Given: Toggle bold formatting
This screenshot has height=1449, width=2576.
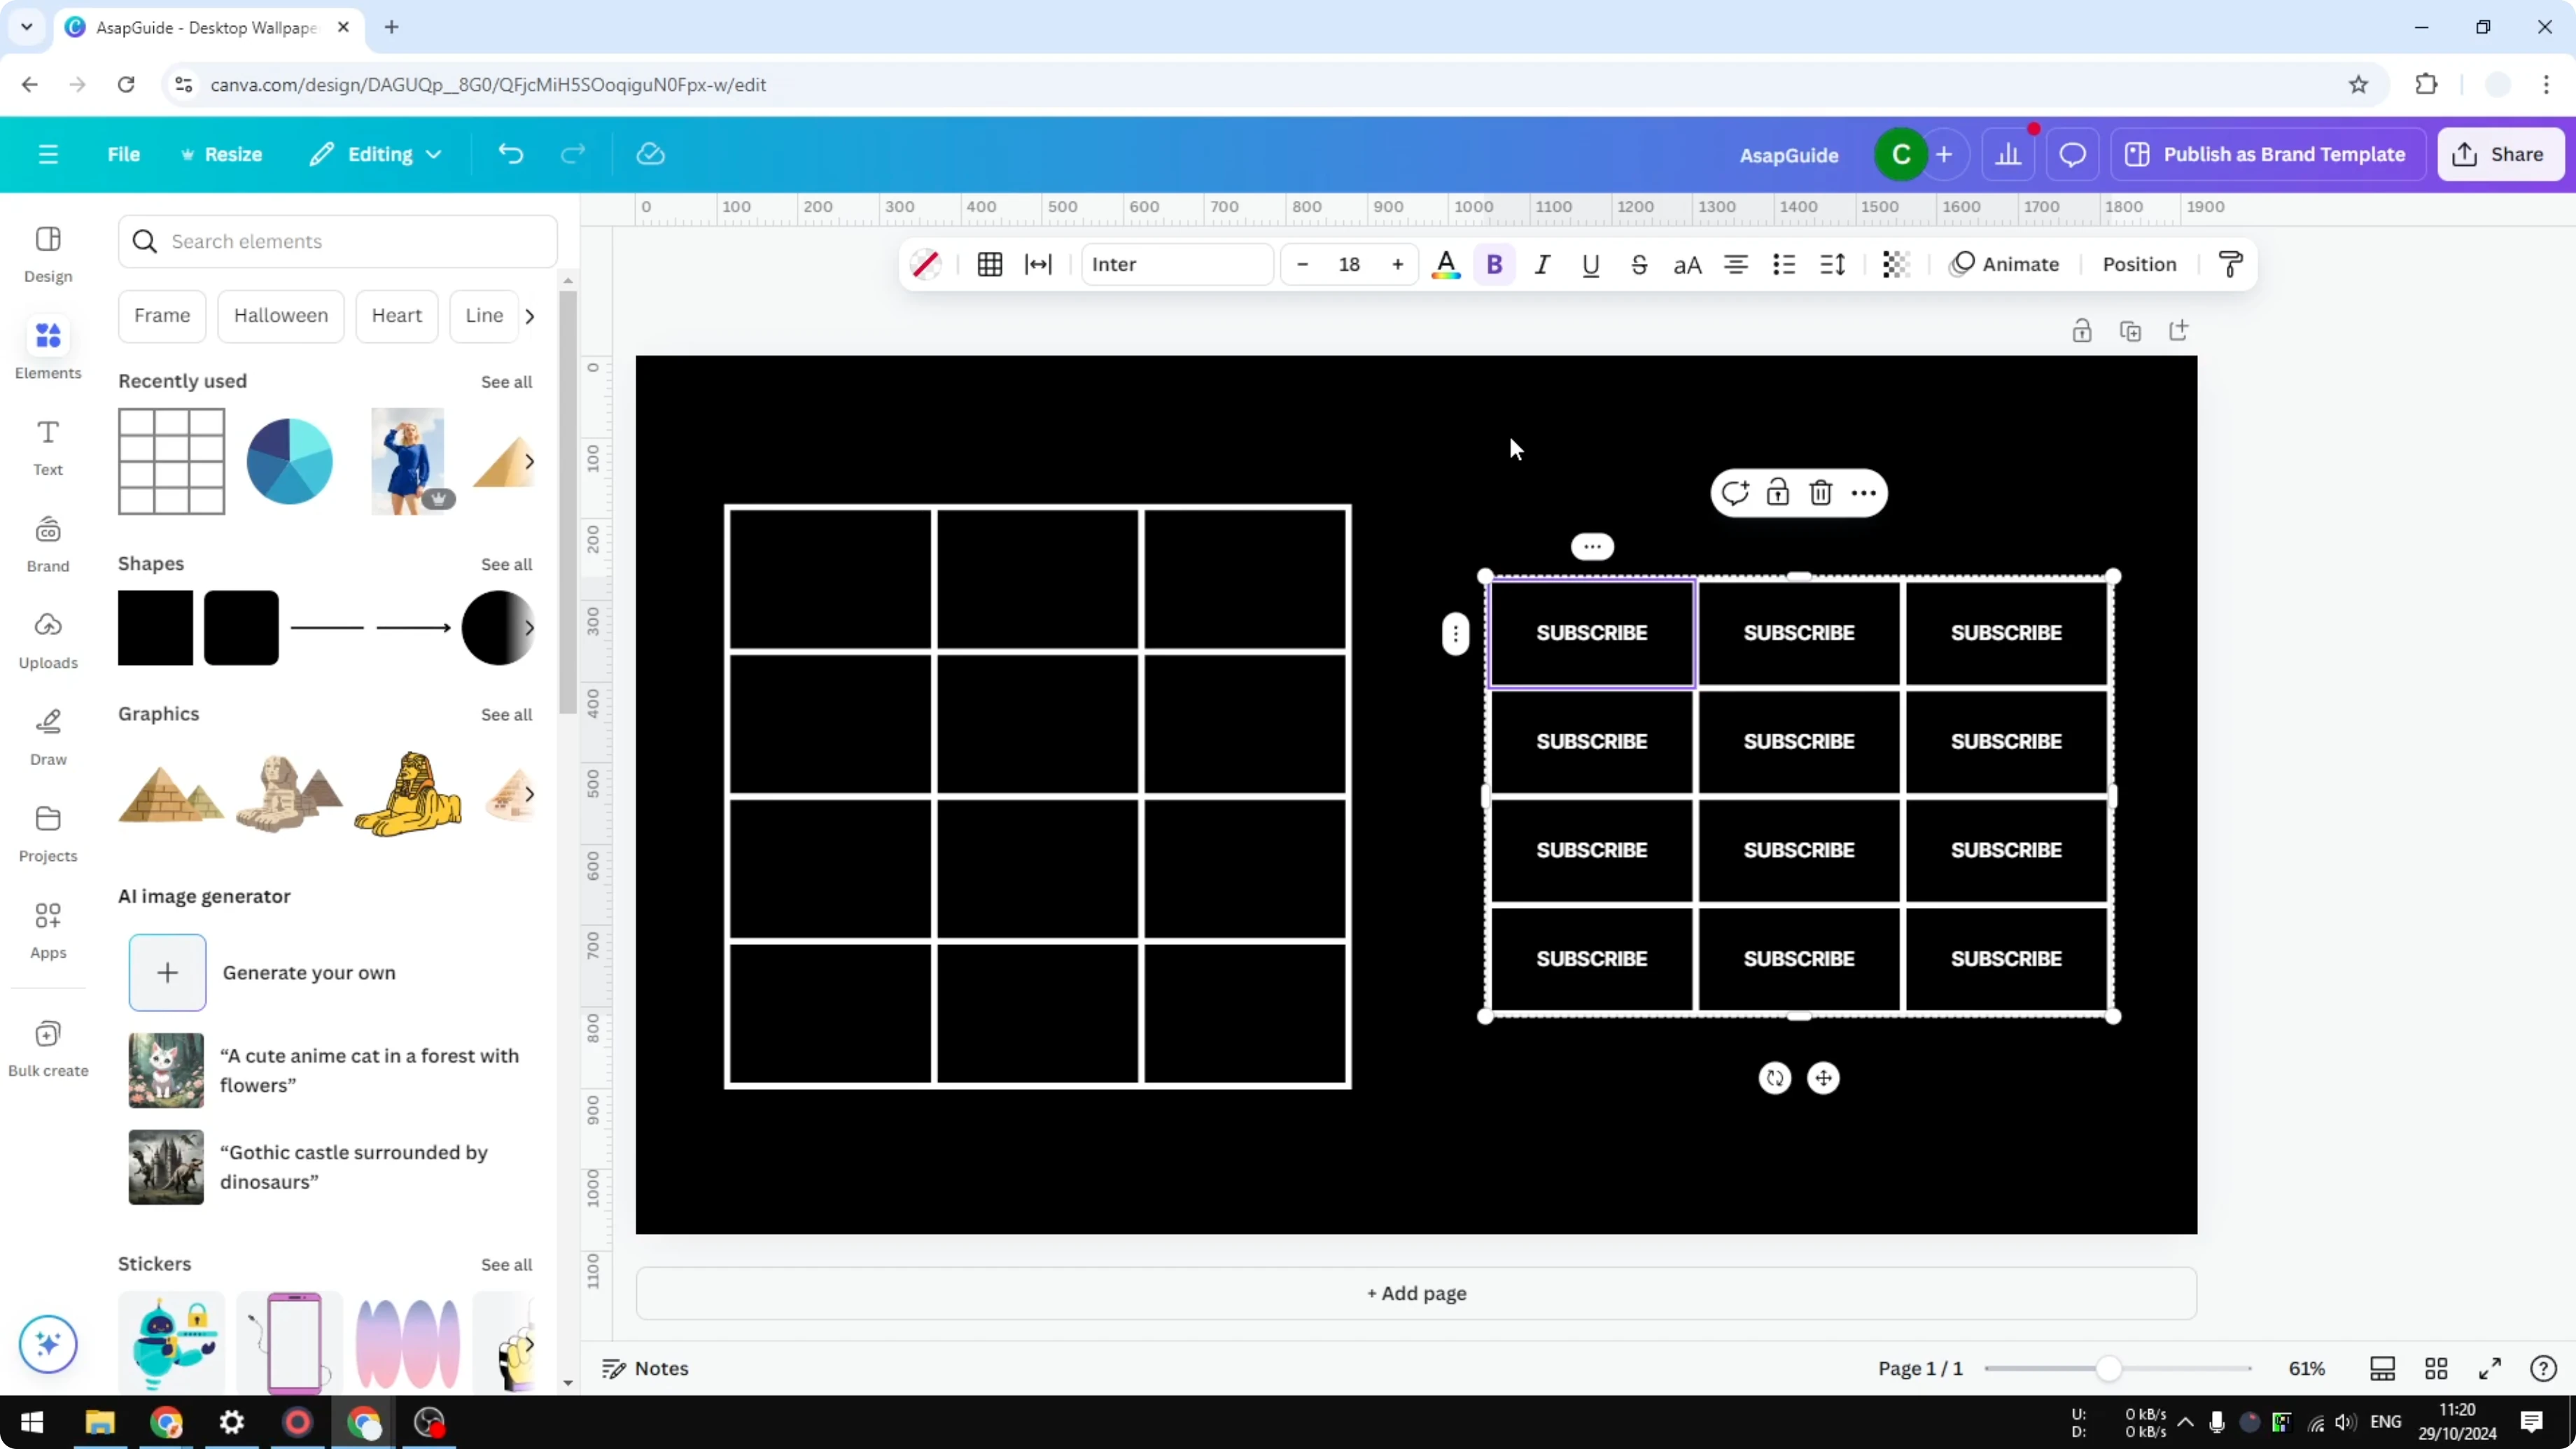Looking at the screenshot, I should [x=1494, y=264].
